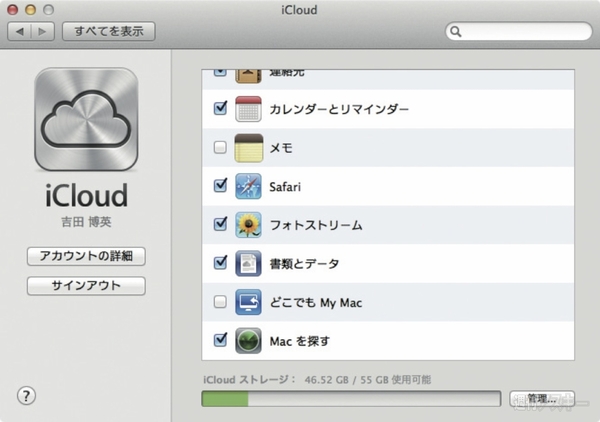Click the Safari compass icon
This screenshot has height=422, width=600.
(x=248, y=186)
